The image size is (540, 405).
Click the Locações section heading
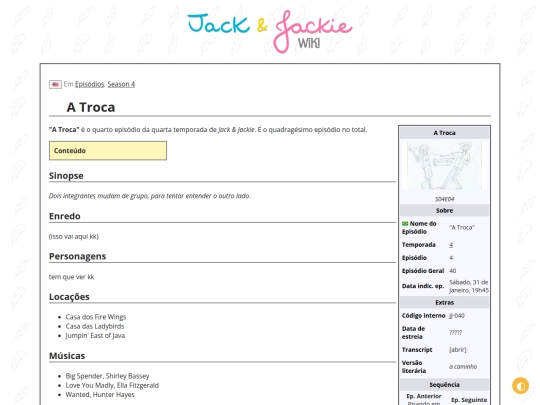point(69,297)
